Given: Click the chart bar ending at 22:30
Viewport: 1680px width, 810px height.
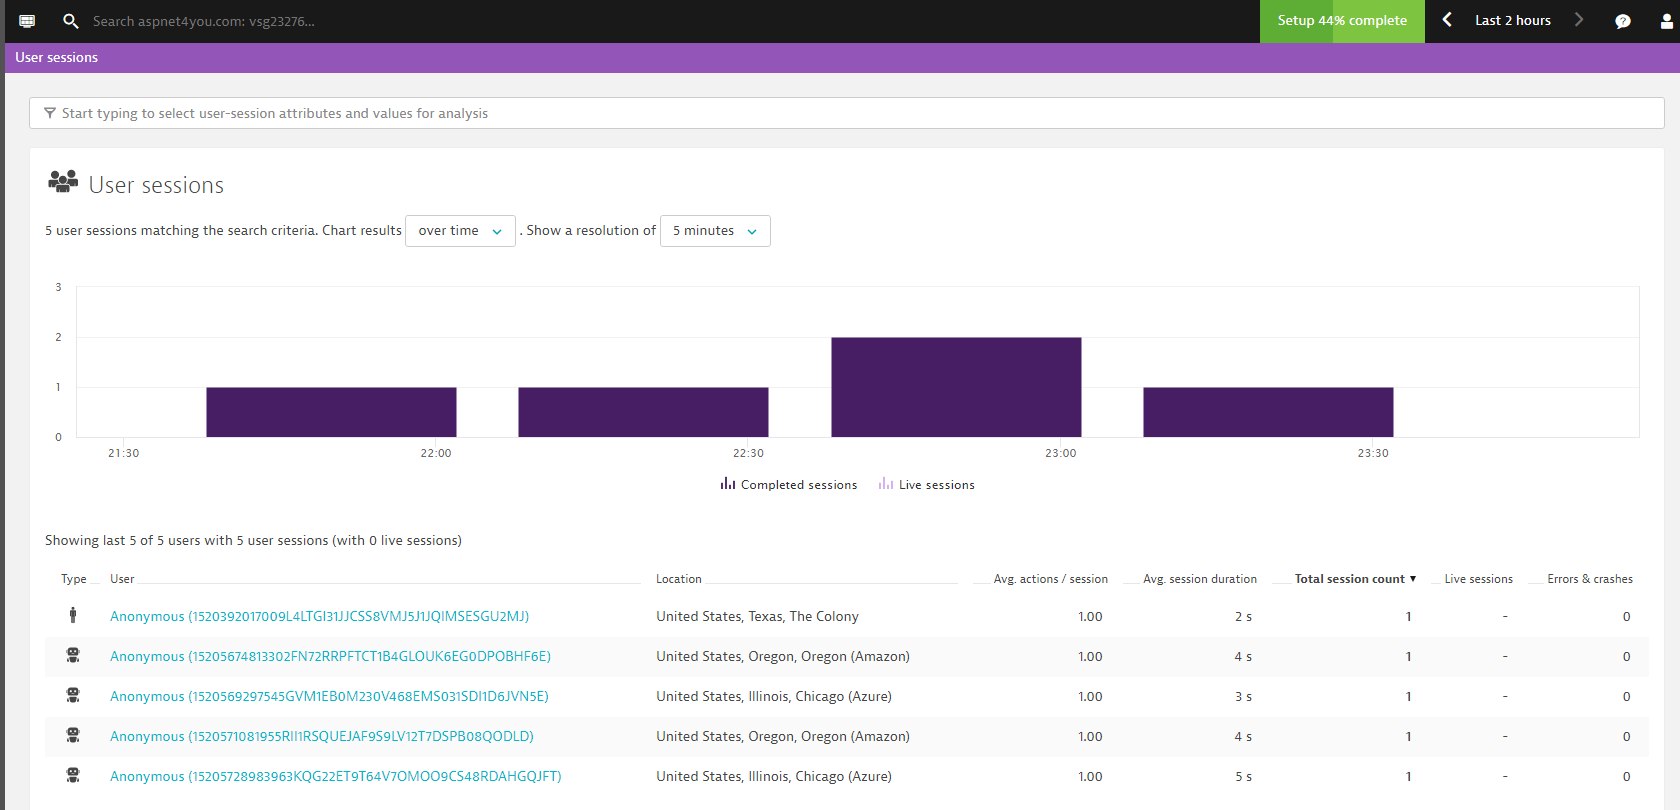Looking at the screenshot, I should point(643,412).
